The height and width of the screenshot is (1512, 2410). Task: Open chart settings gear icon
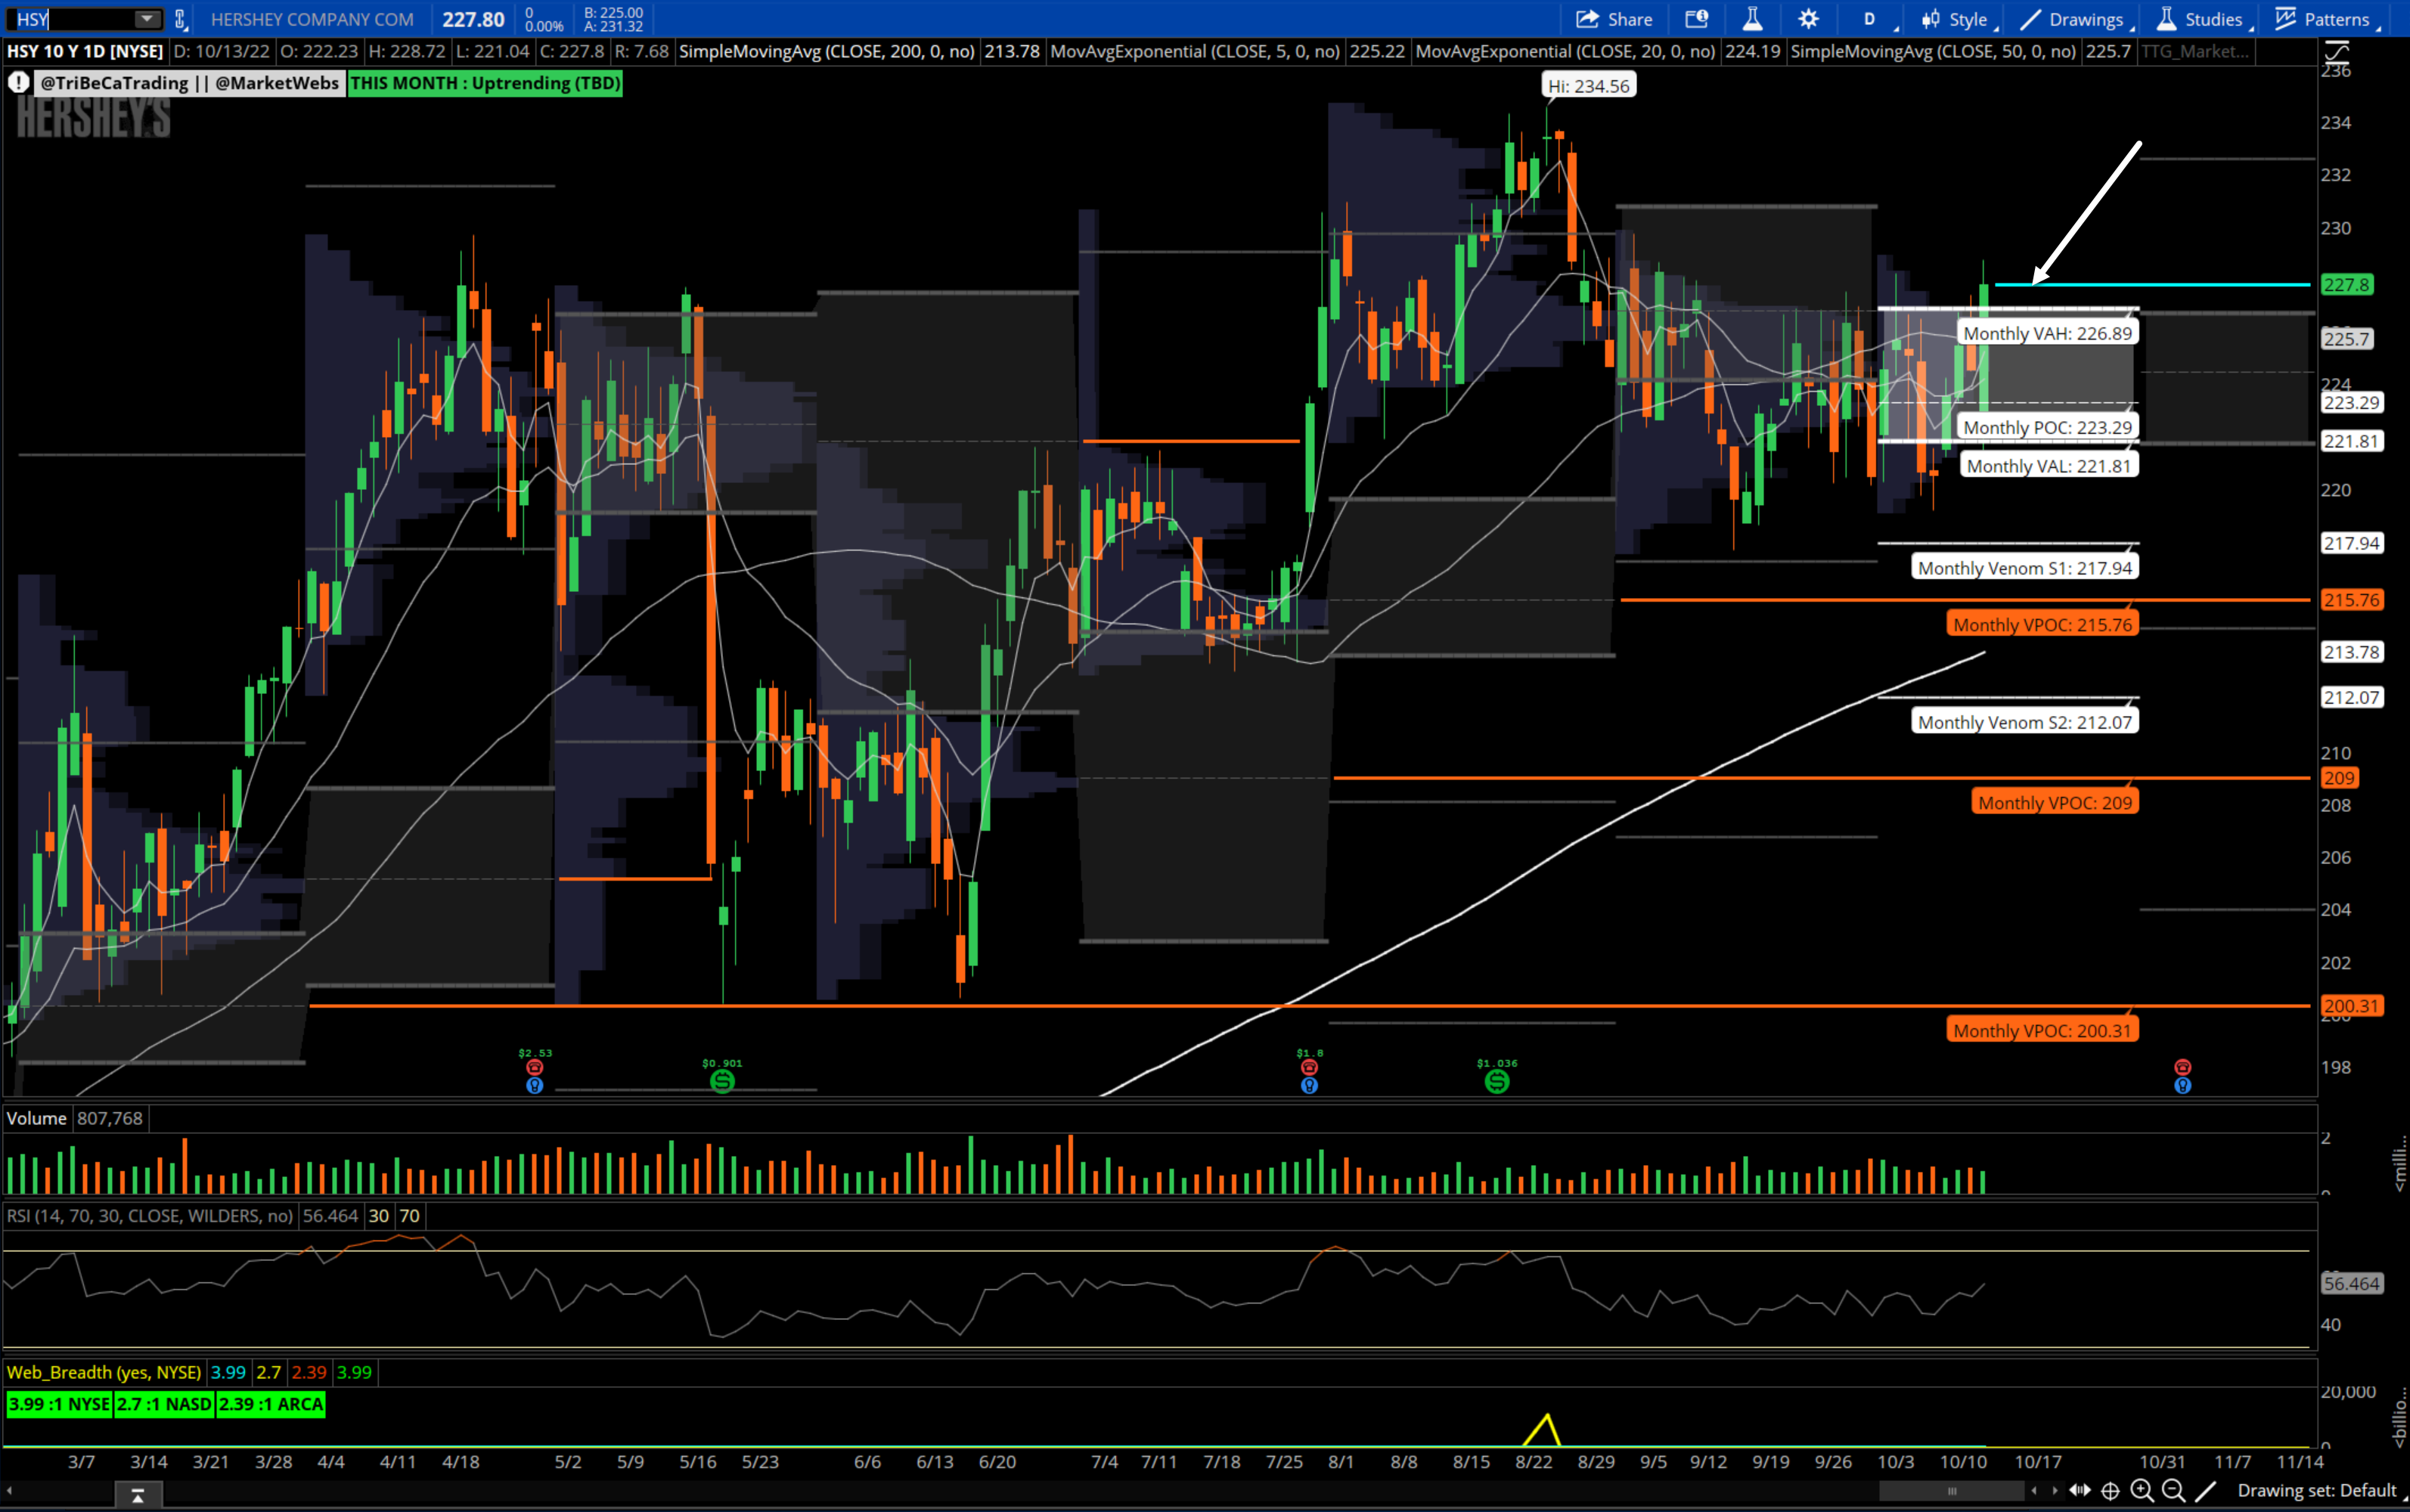[x=1808, y=19]
